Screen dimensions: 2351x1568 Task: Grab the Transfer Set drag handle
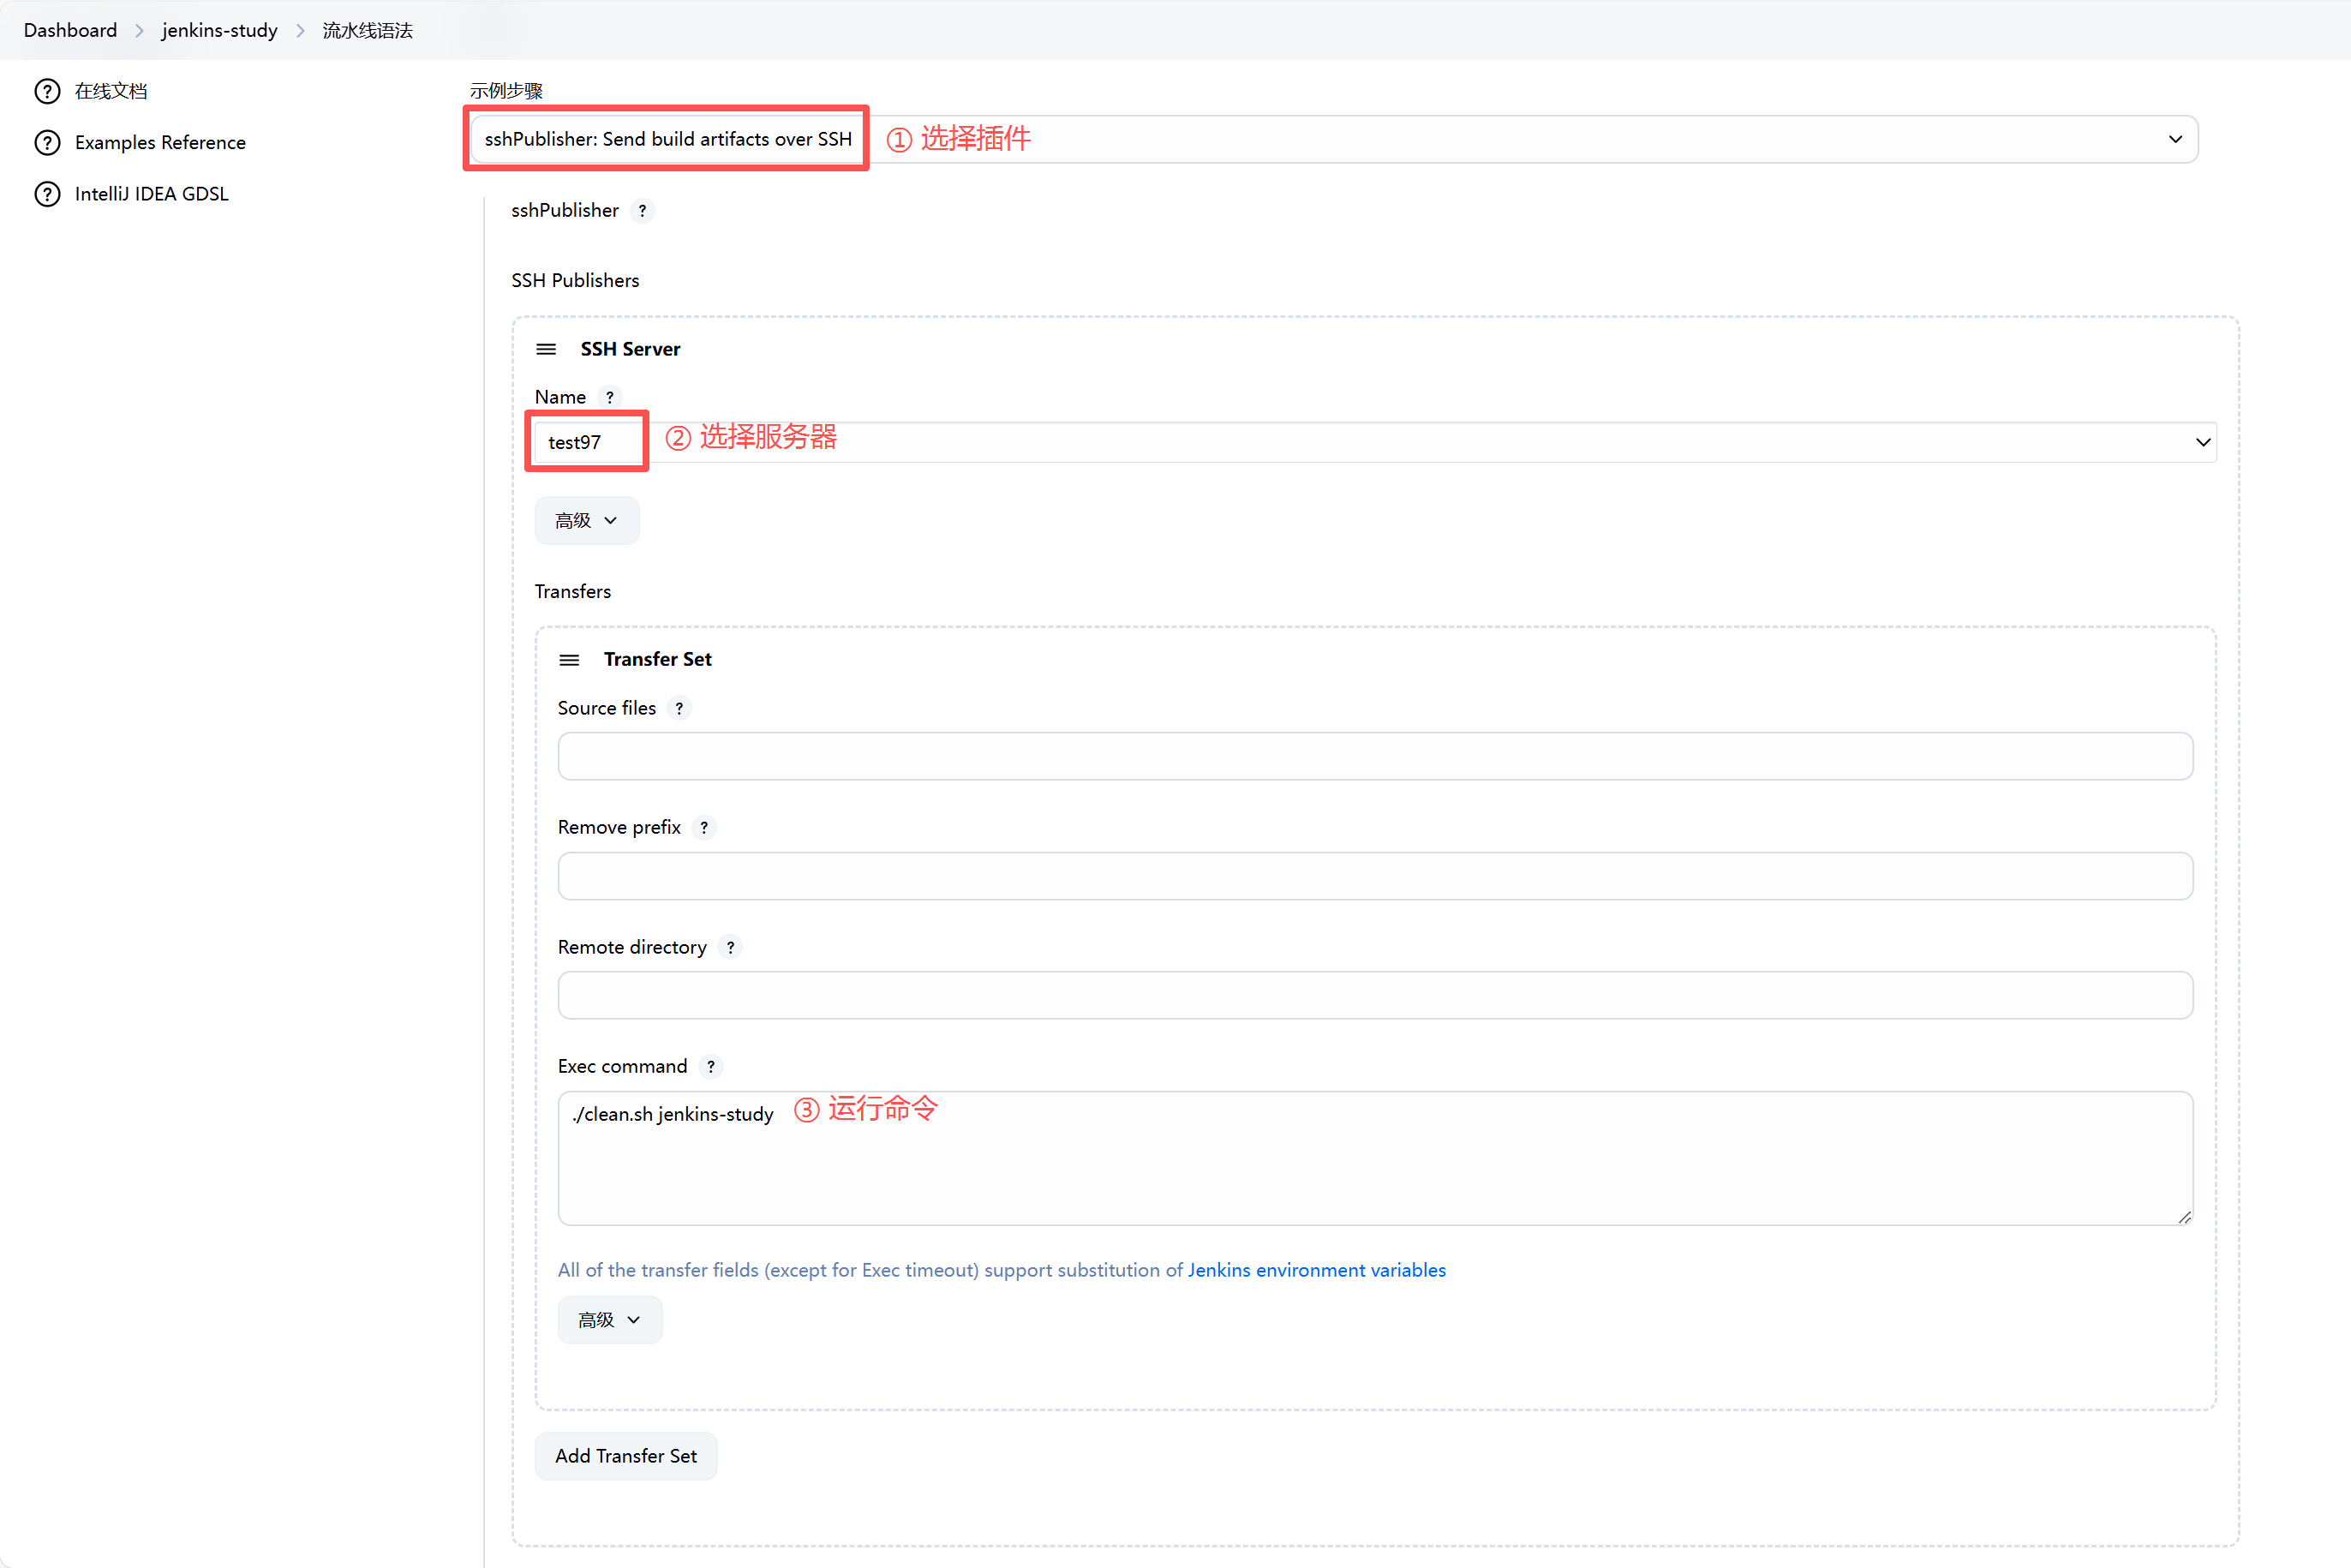click(569, 660)
